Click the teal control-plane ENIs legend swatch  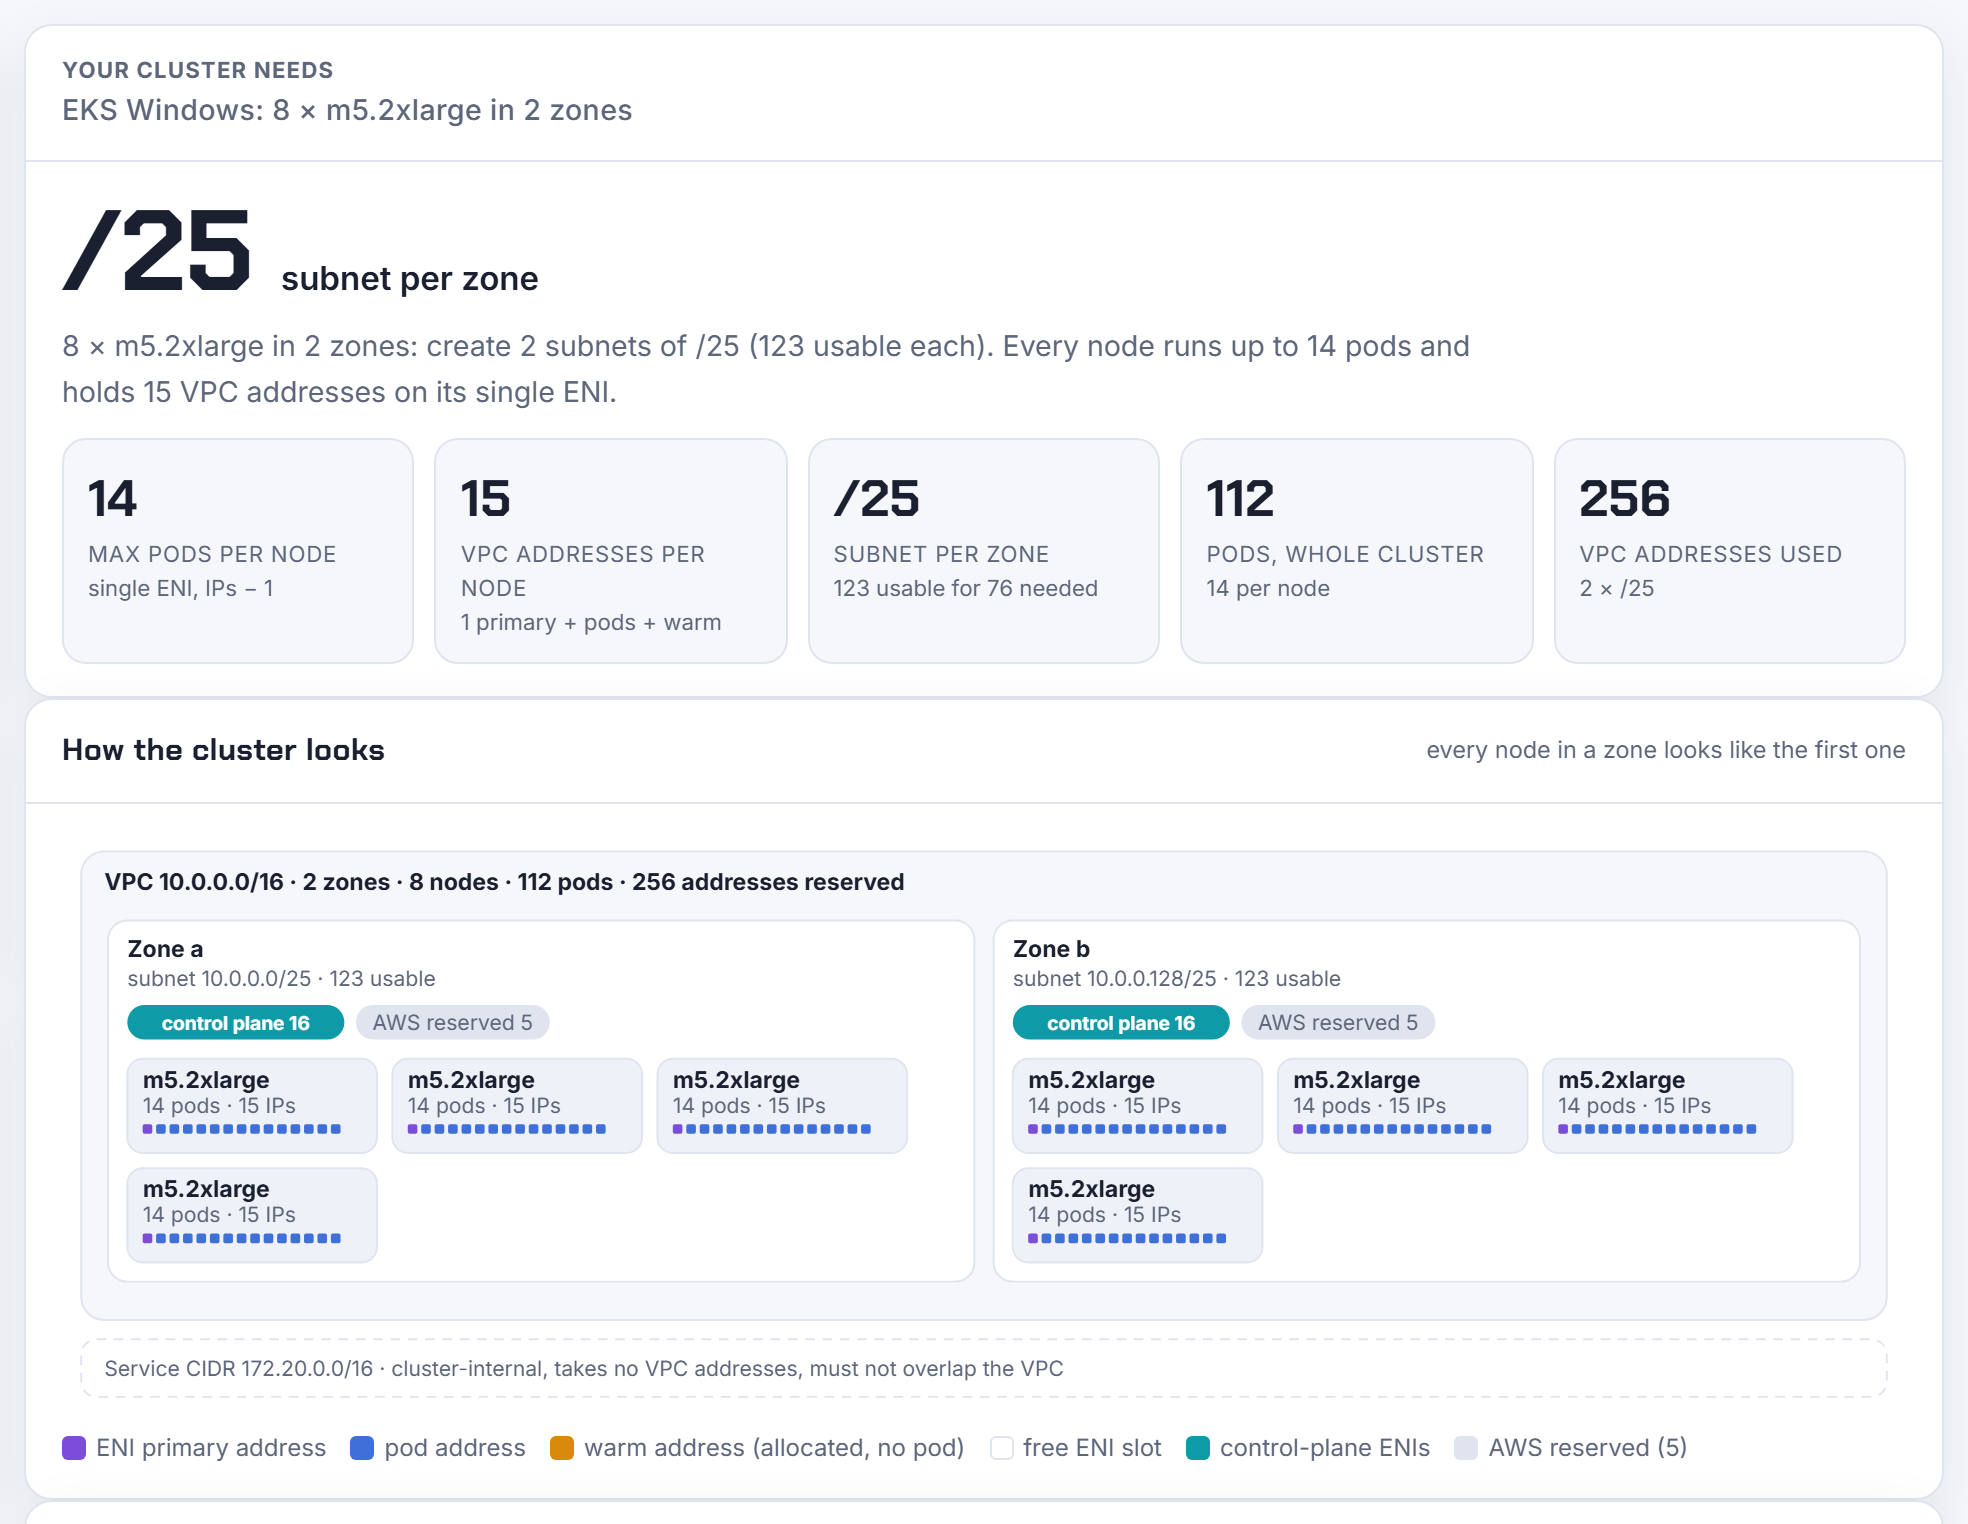coord(1198,1448)
